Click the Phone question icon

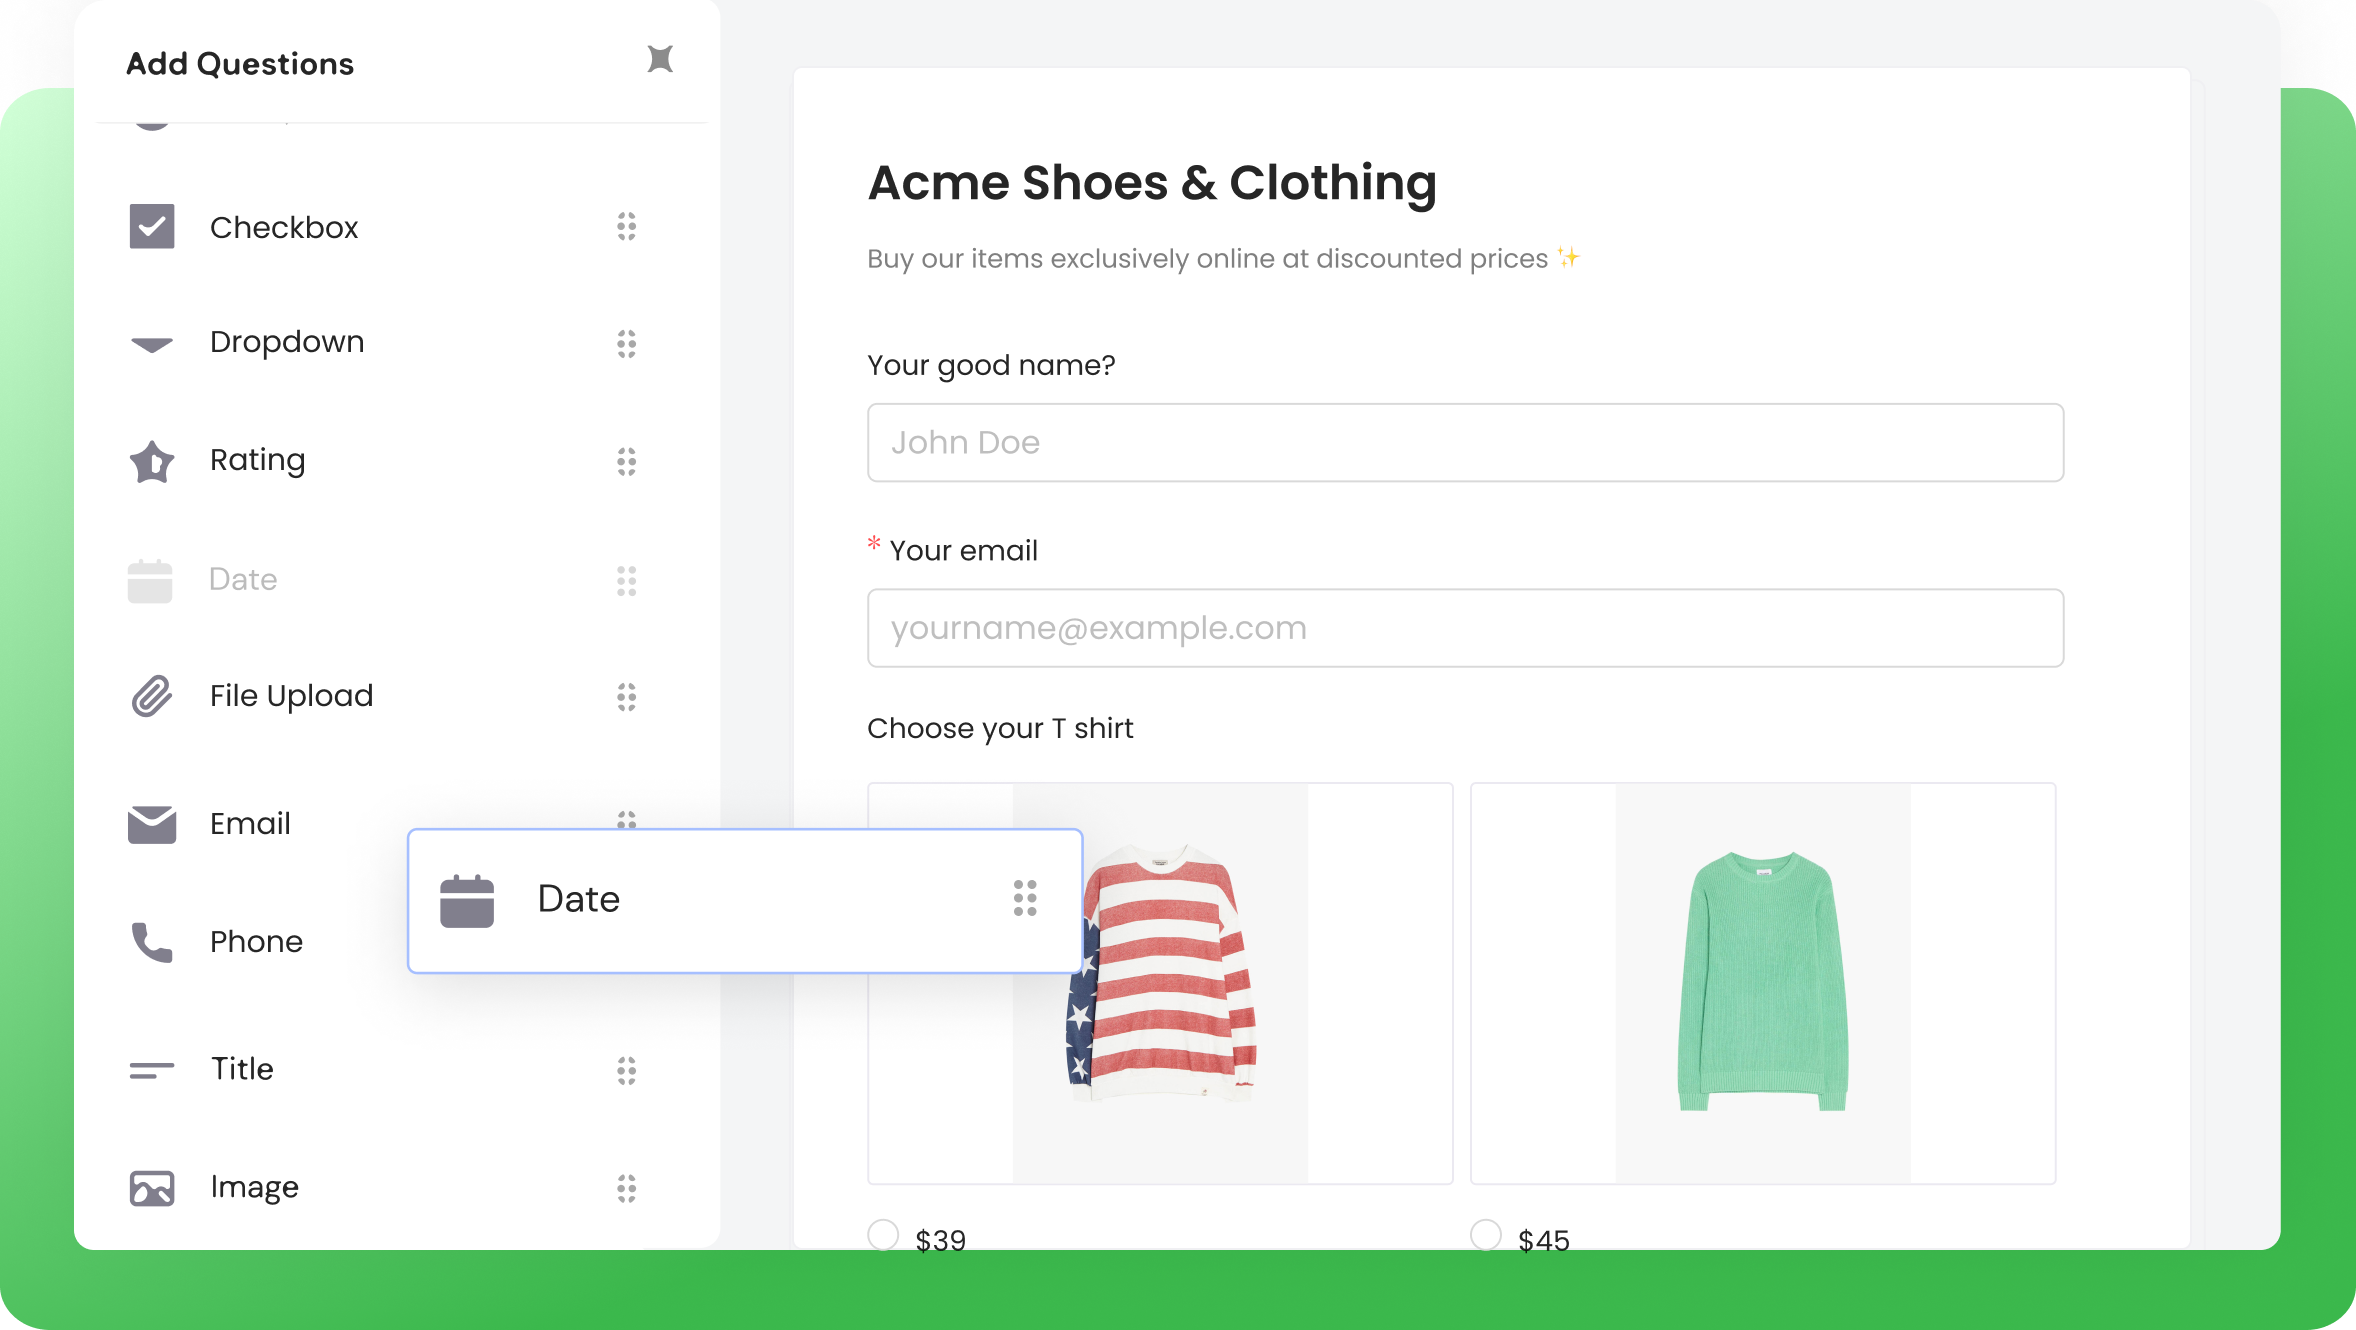click(151, 942)
